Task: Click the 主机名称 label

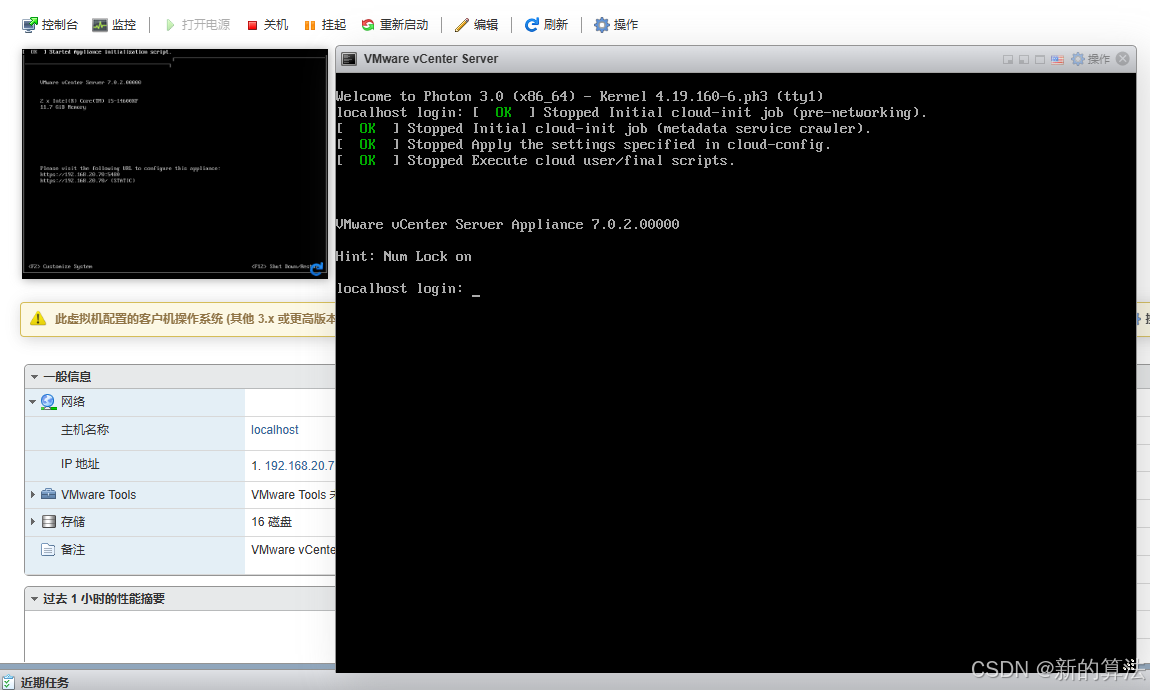Action: [84, 430]
